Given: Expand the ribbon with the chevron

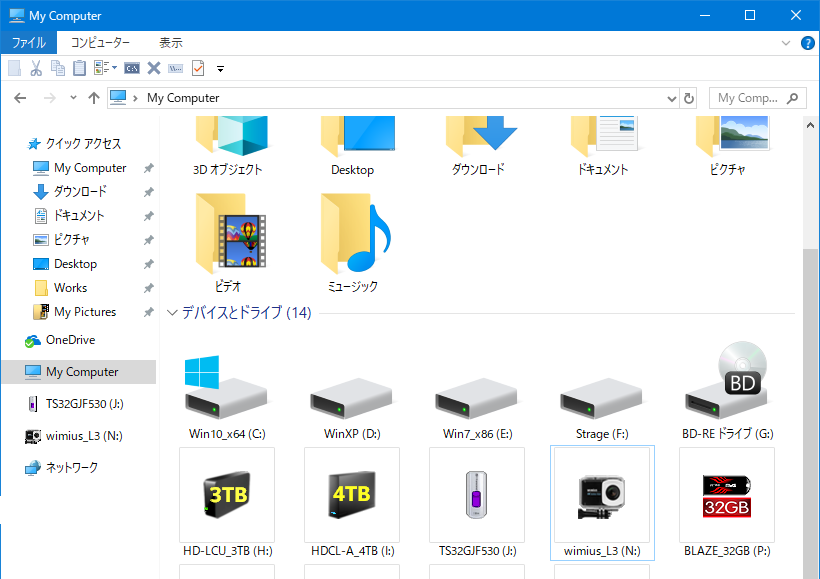Looking at the screenshot, I should (x=785, y=43).
